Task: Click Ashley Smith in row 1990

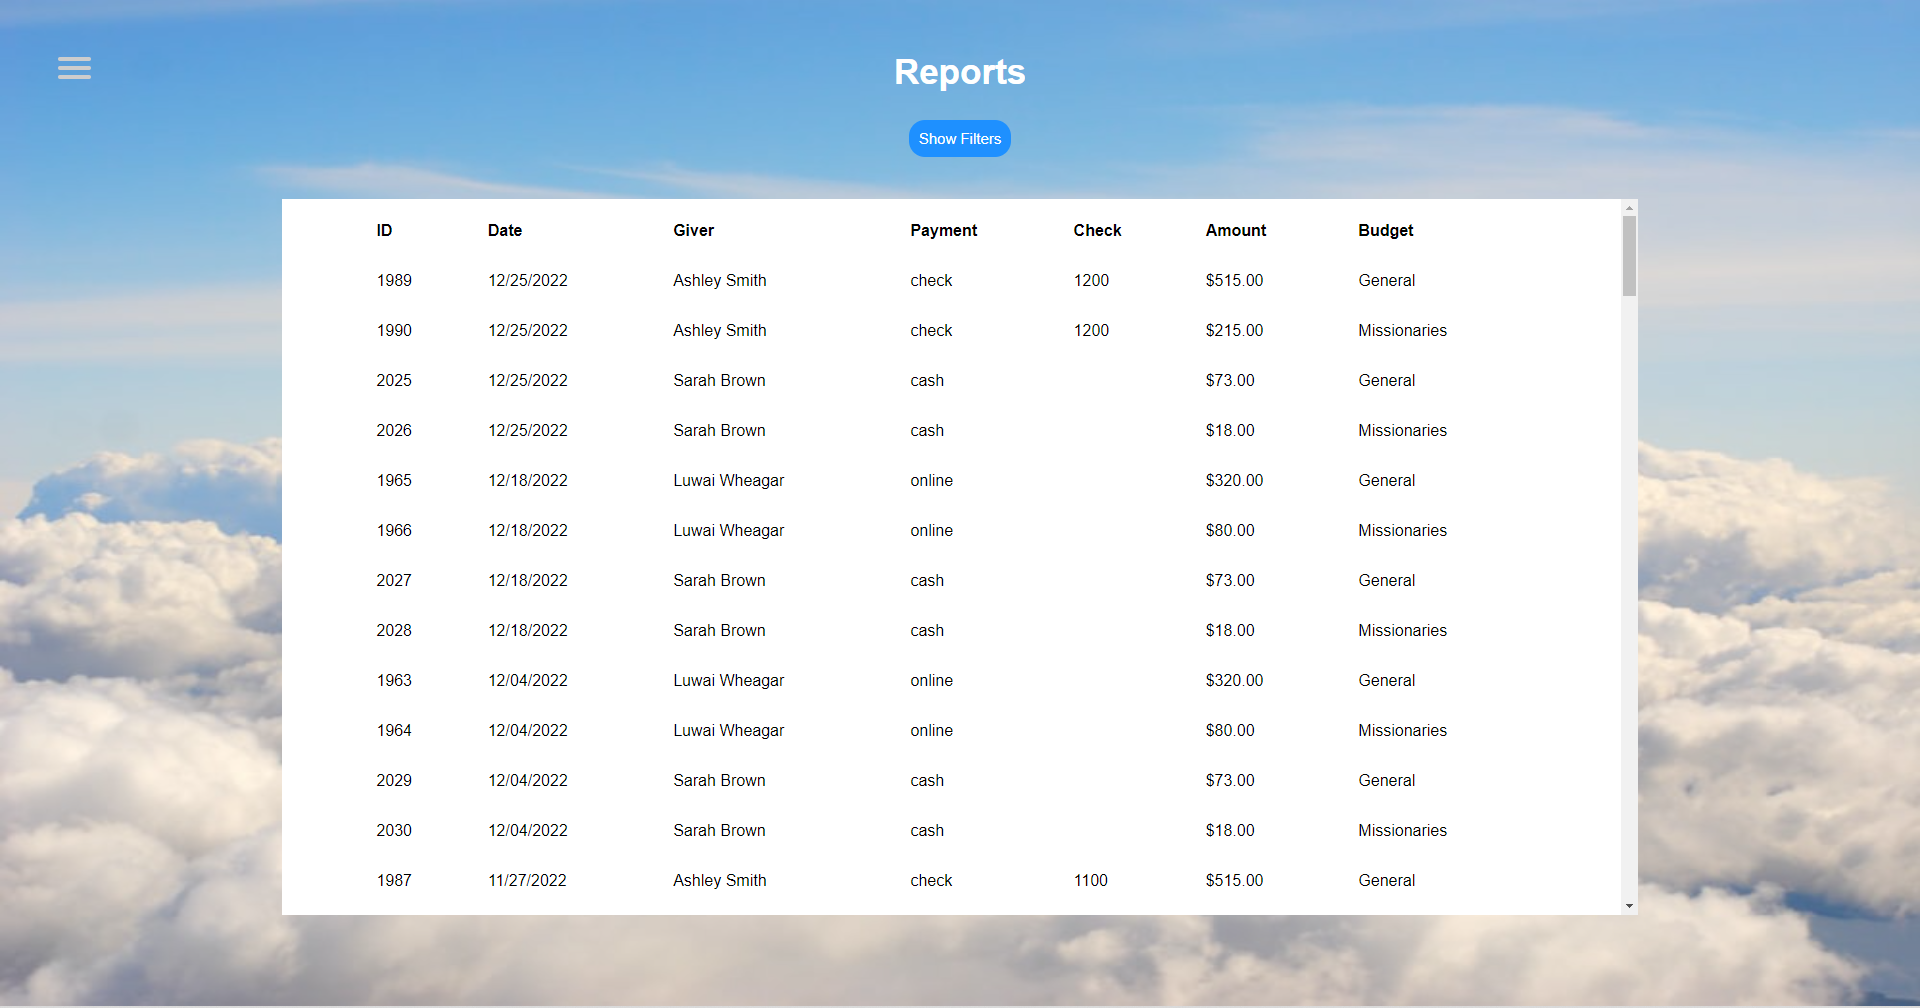Action: coord(719,330)
